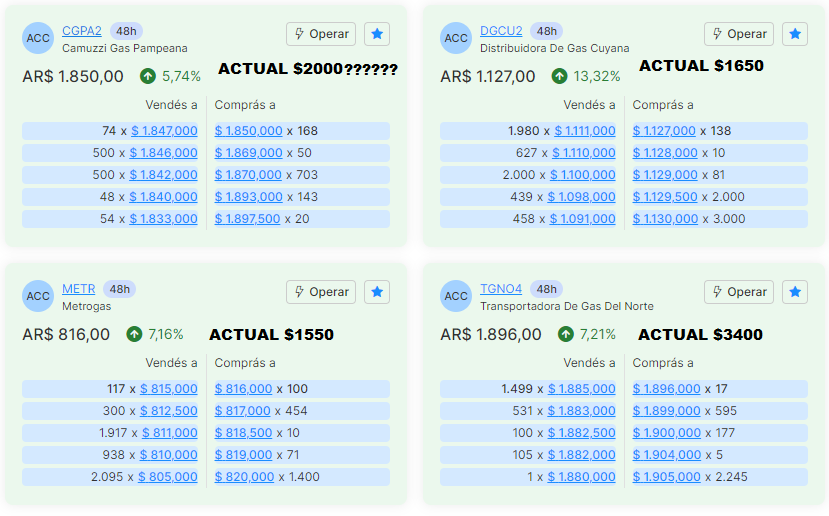Select sell price $ 1.846,000 for CGPA2

(163, 153)
